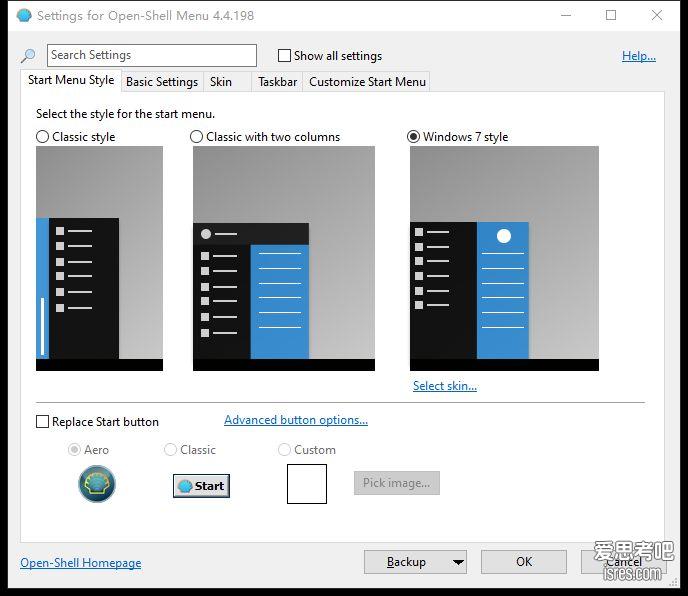The height and width of the screenshot is (596, 688).
Task: Click the Aero shell start button image
Action: point(97,484)
